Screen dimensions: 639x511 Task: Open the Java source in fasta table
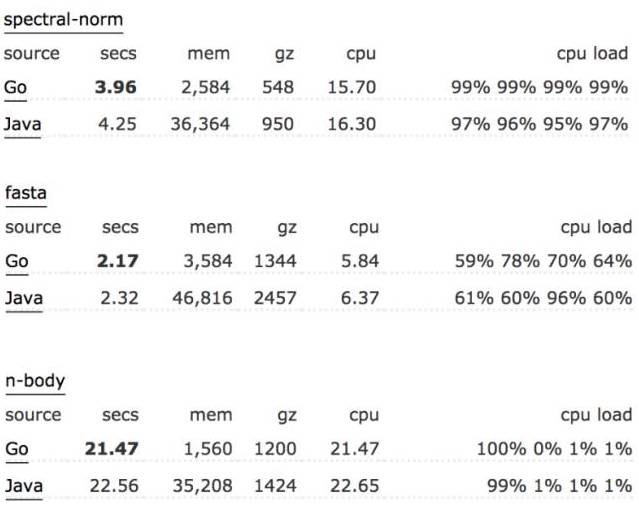click(x=22, y=298)
